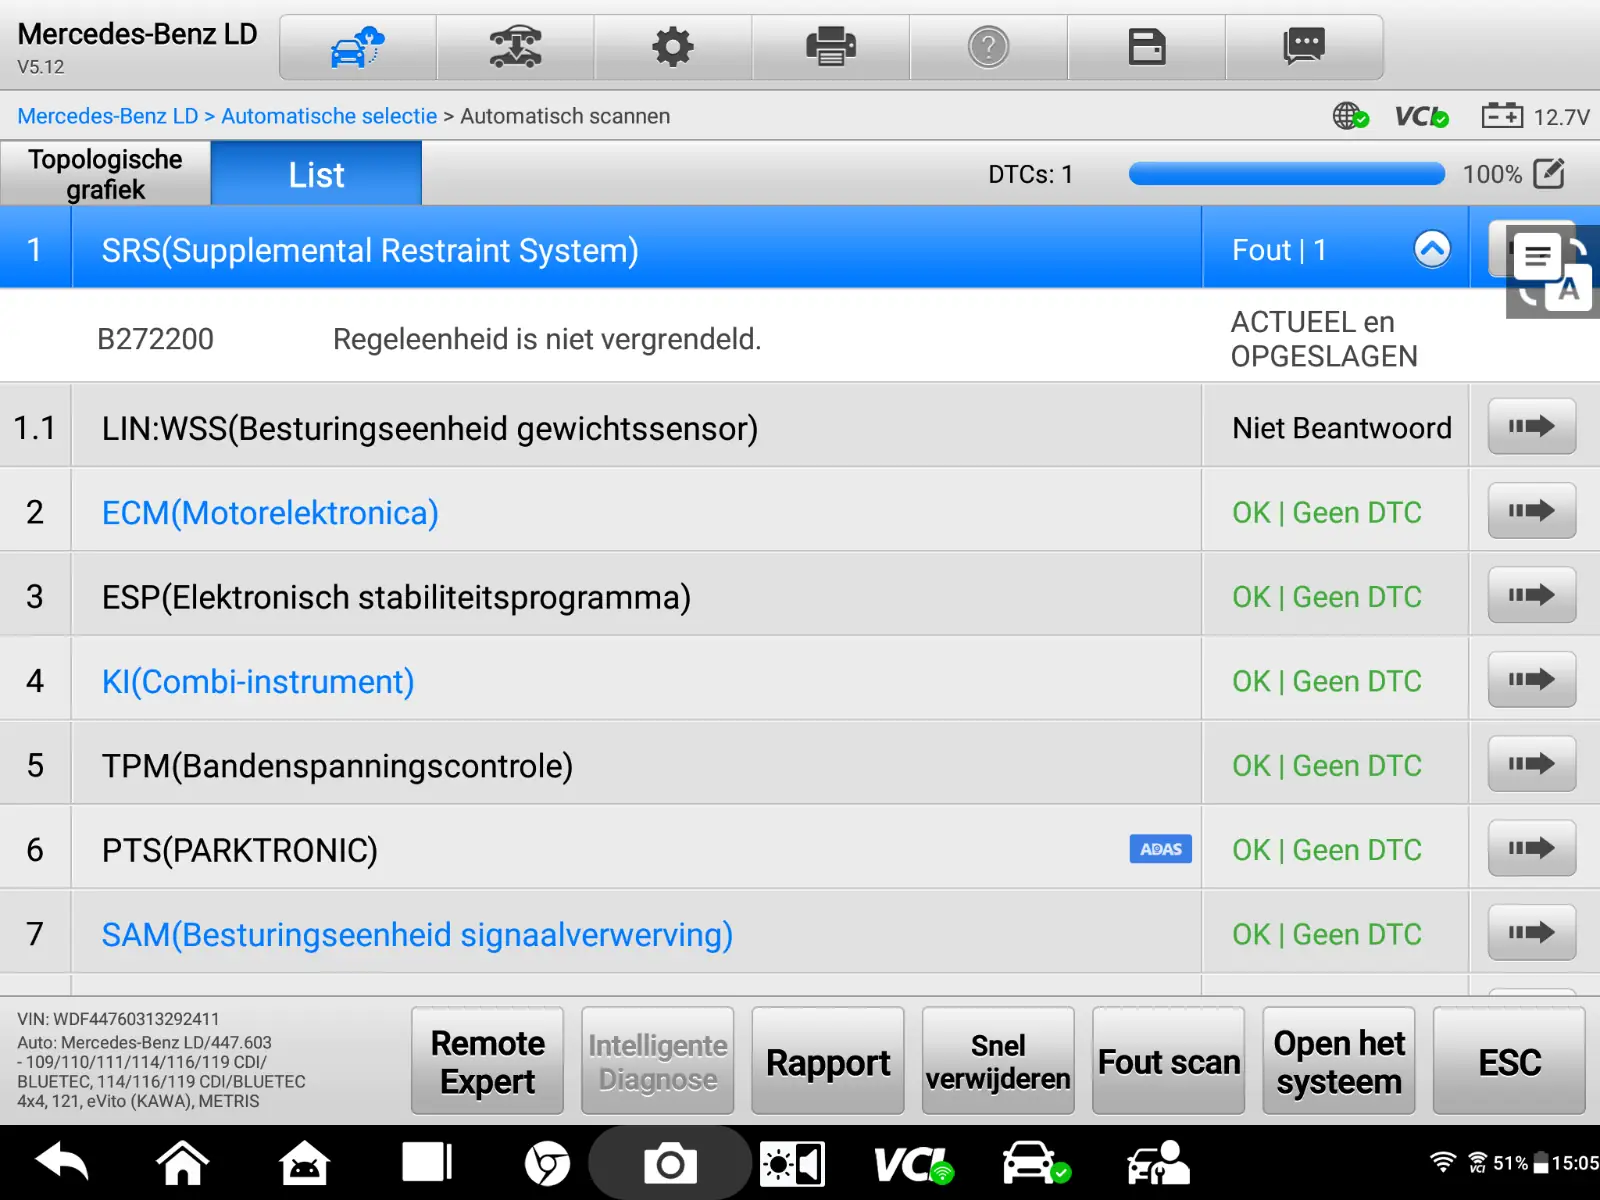Print the scan results
The image size is (1600, 1200).
pyautogui.click(x=831, y=47)
